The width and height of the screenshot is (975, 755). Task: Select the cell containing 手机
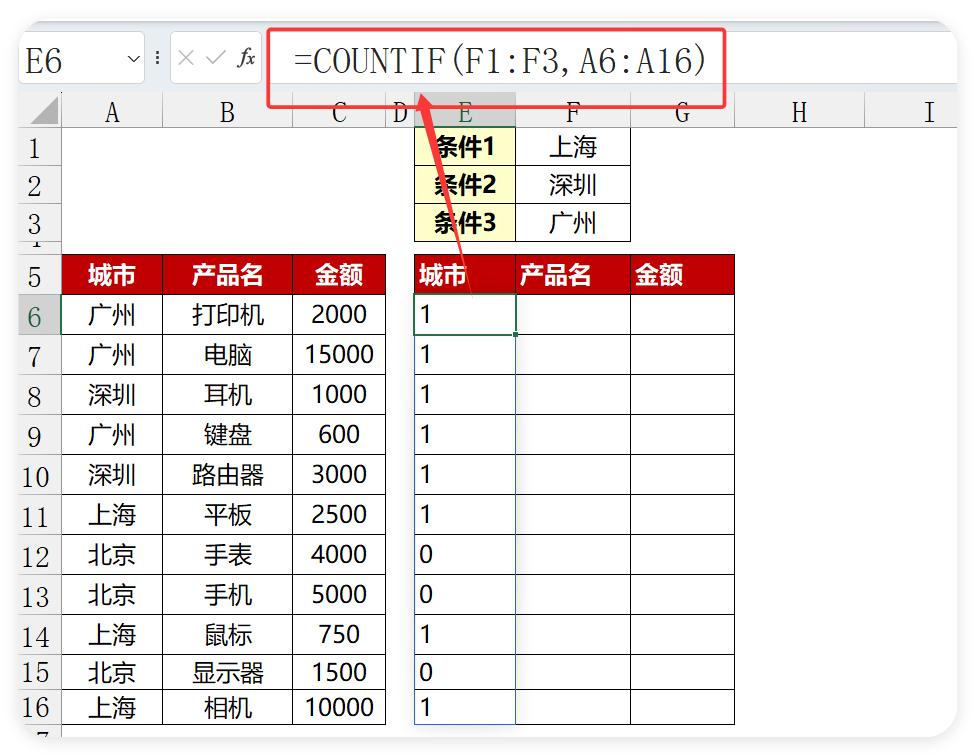228,595
